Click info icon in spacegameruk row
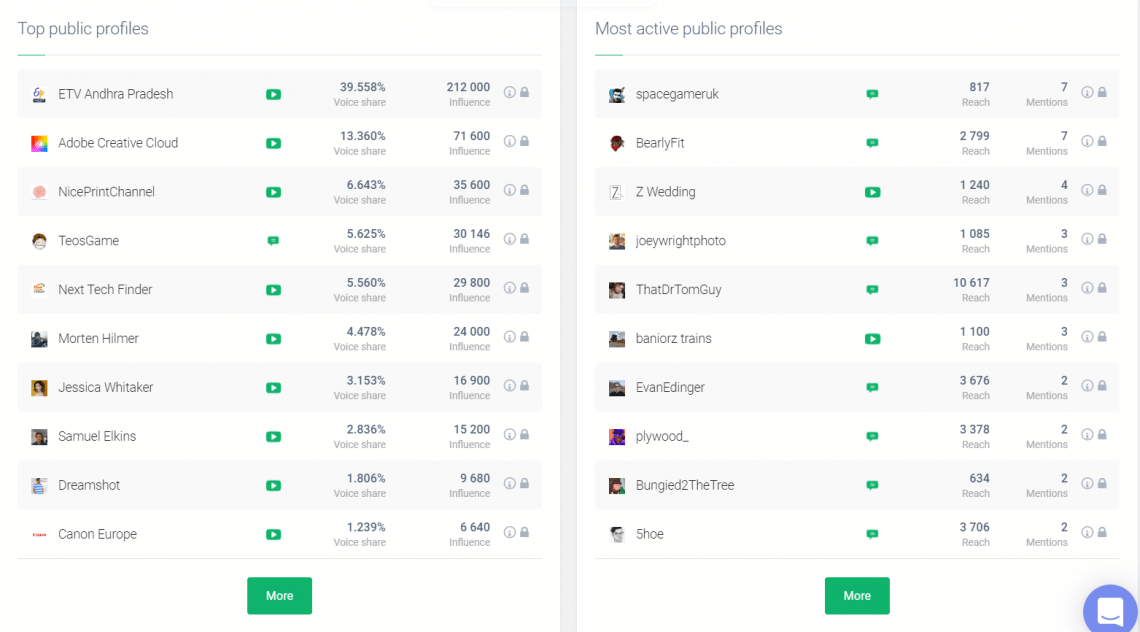The image size is (1140, 632). (x=1087, y=92)
